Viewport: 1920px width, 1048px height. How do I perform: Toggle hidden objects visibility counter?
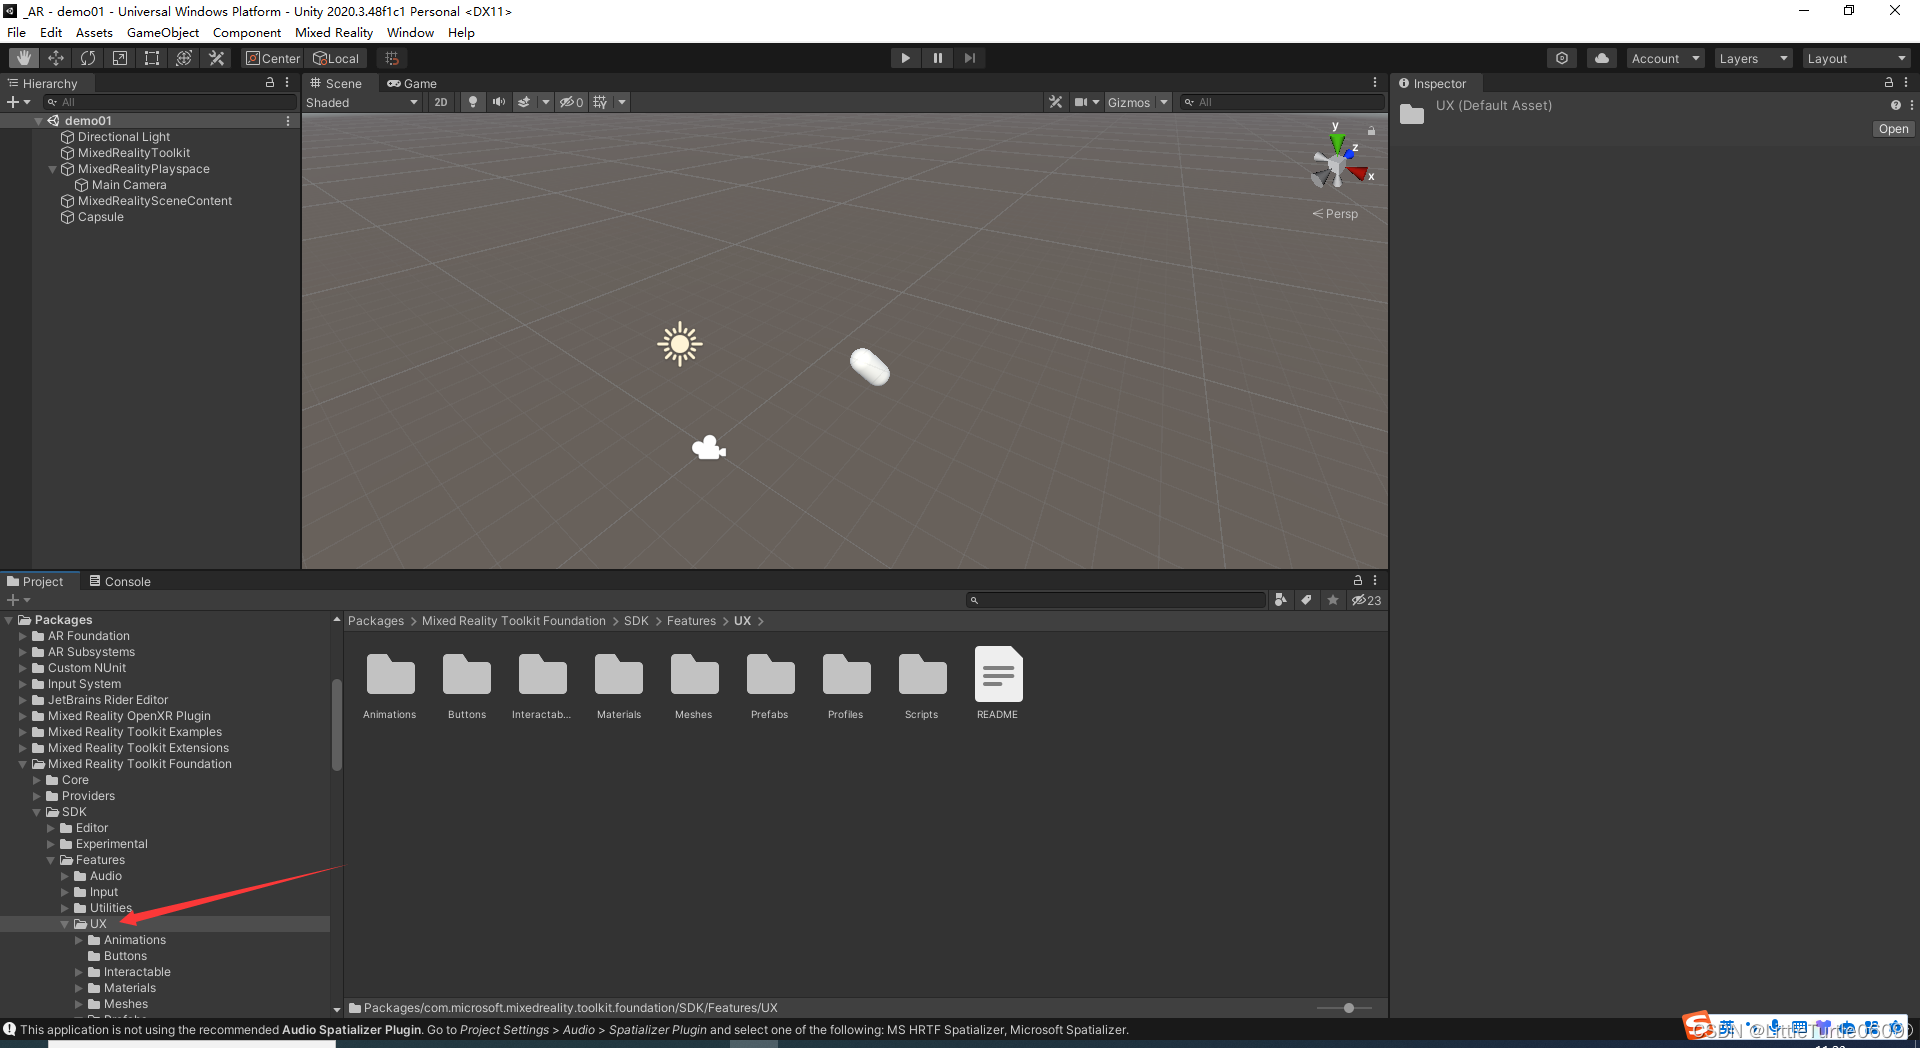point(571,102)
